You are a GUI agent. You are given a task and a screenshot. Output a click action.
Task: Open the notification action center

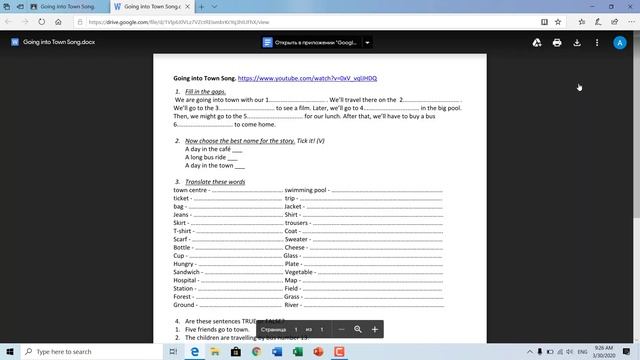pos(626,351)
